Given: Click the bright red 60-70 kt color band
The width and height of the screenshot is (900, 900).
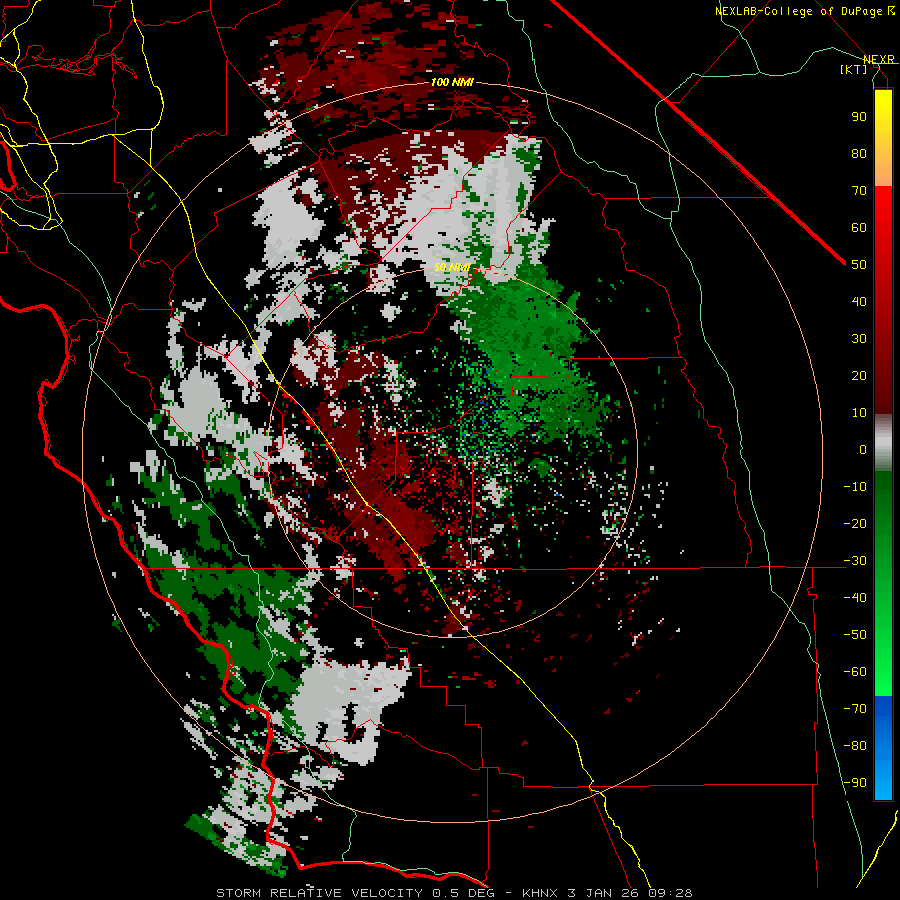Looking at the screenshot, I should [883, 207].
